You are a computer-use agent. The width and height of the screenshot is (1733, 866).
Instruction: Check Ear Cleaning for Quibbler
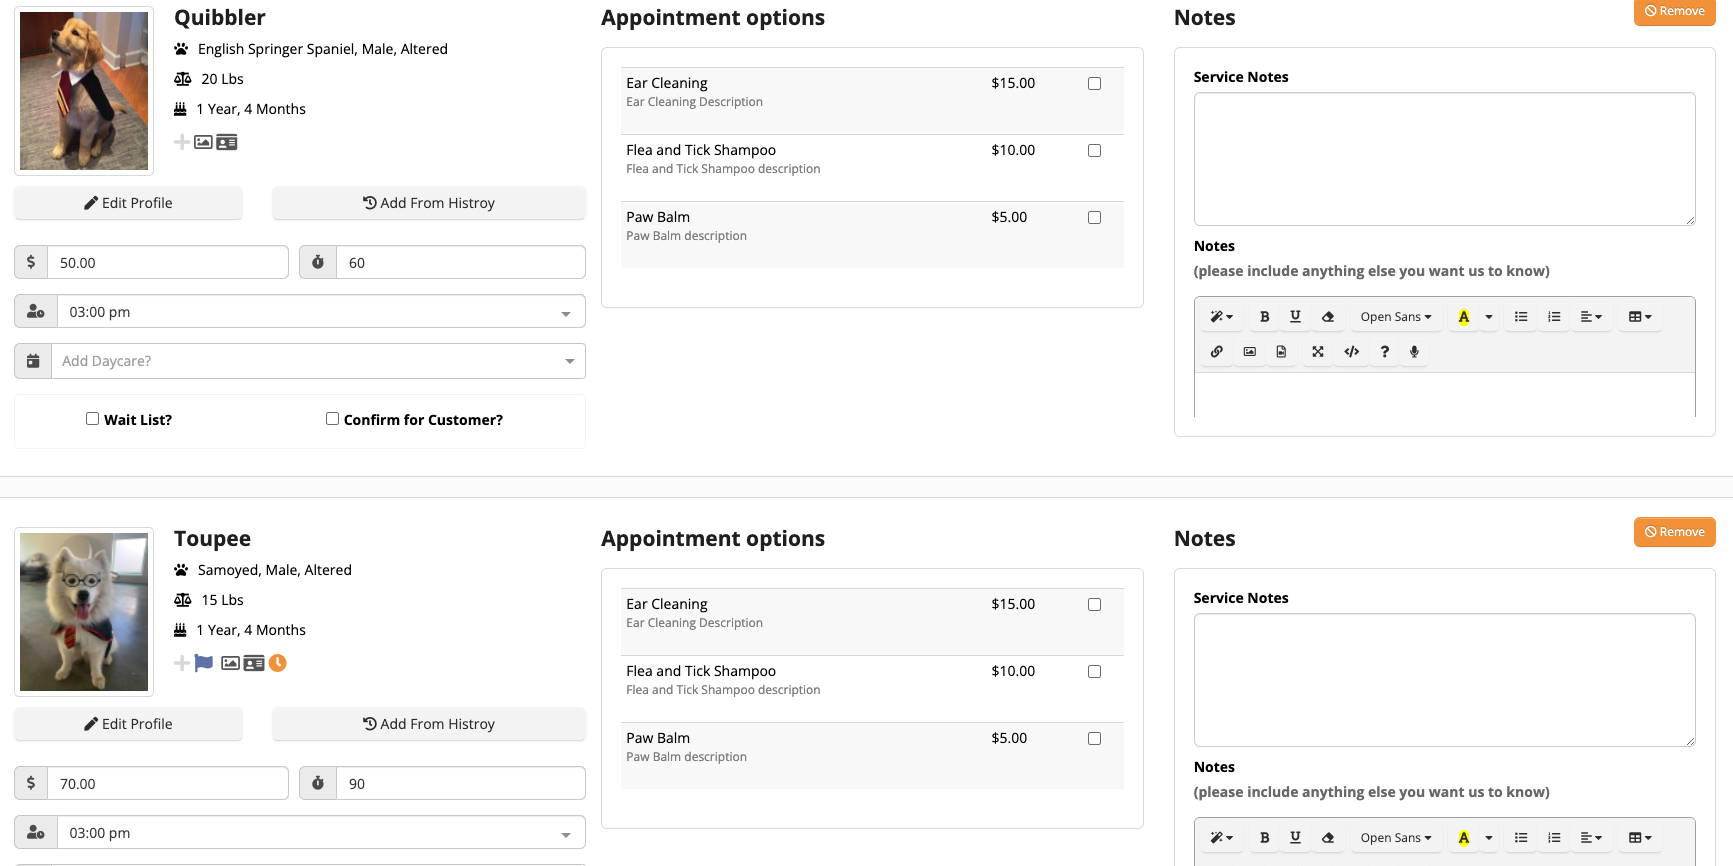coord(1094,84)
